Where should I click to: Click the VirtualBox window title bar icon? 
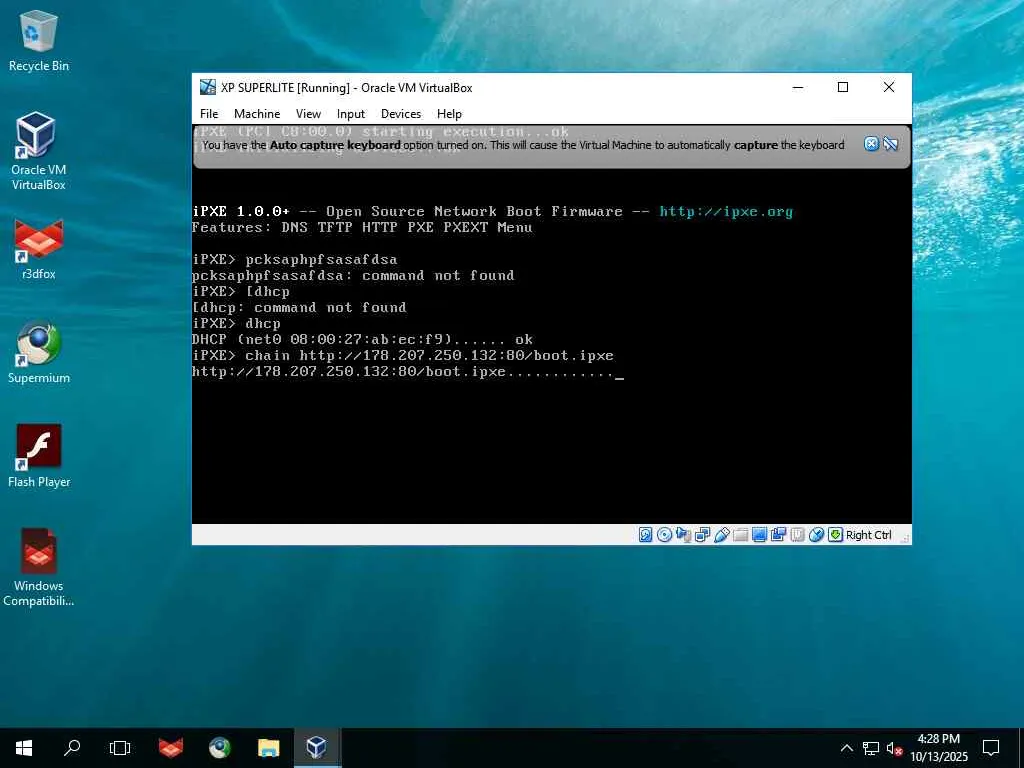(208, 87)
